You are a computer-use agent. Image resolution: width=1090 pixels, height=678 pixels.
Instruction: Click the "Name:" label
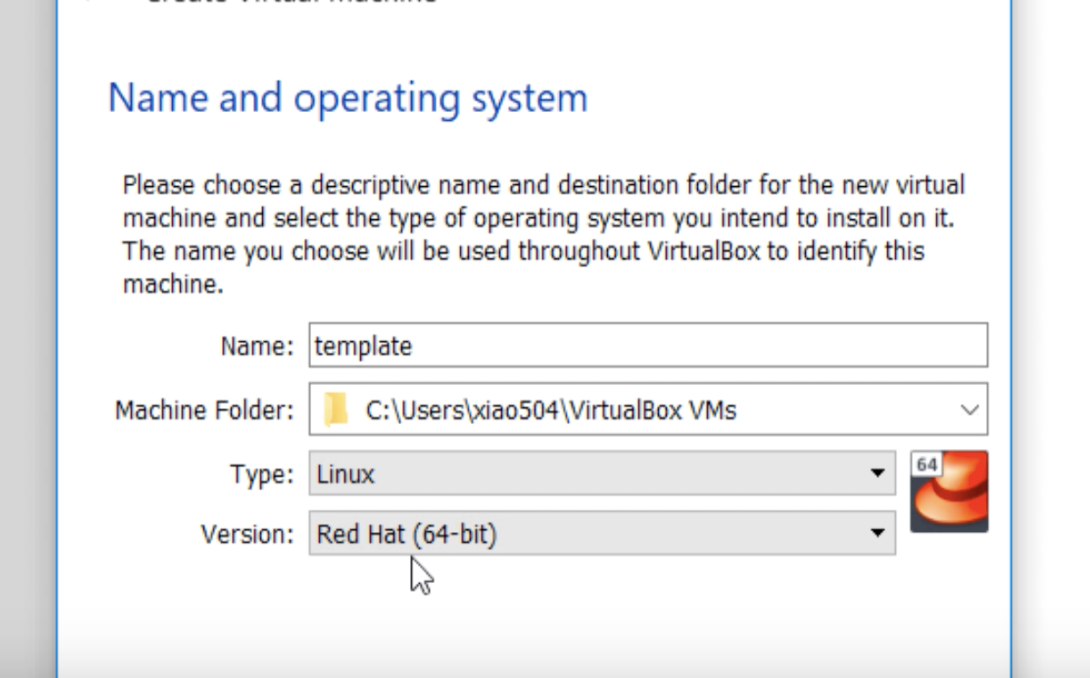(257, 347)
